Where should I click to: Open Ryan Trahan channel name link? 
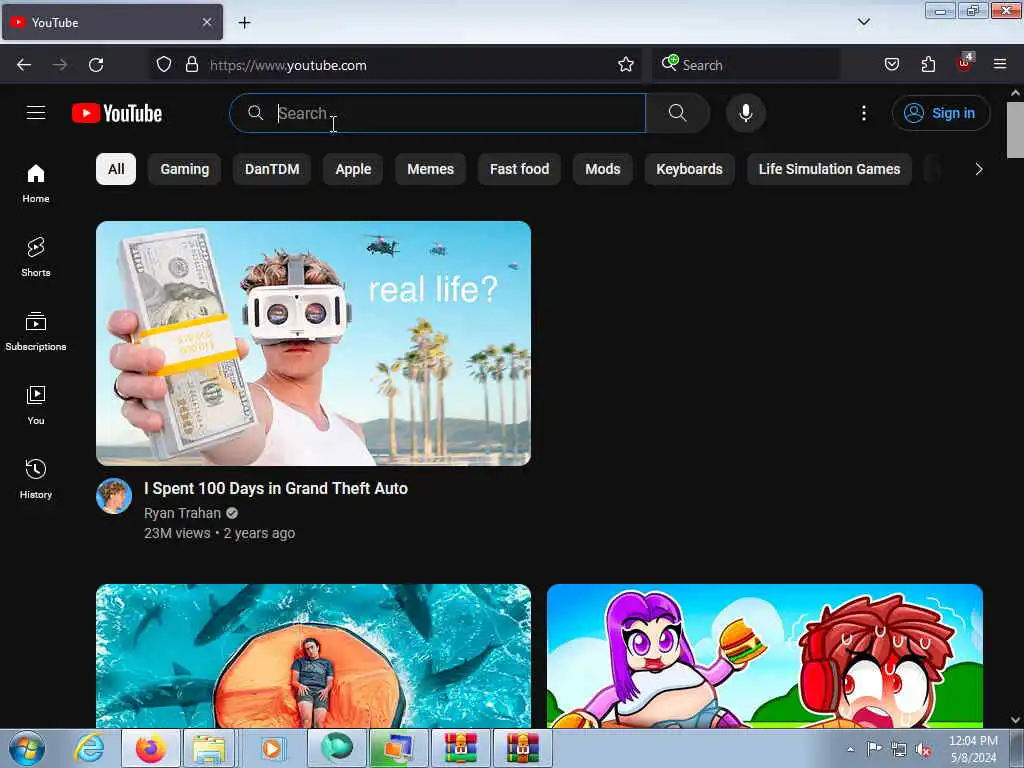tap(182, 513)
